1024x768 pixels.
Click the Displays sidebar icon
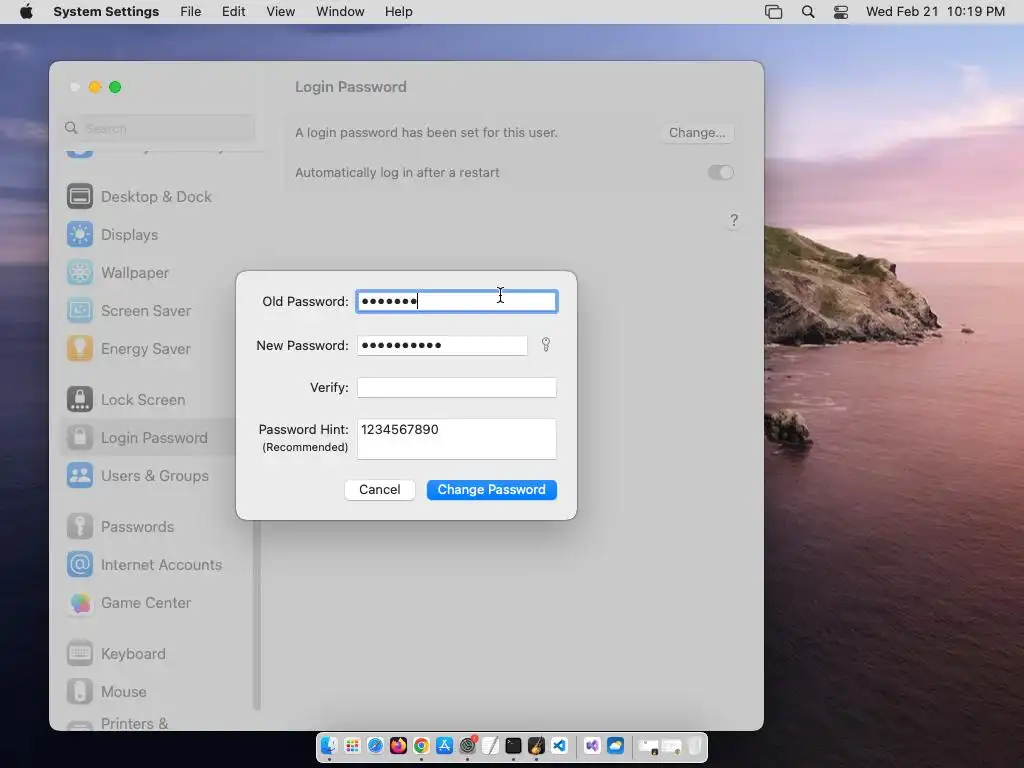pyautogui.click(x=80, y=234)
